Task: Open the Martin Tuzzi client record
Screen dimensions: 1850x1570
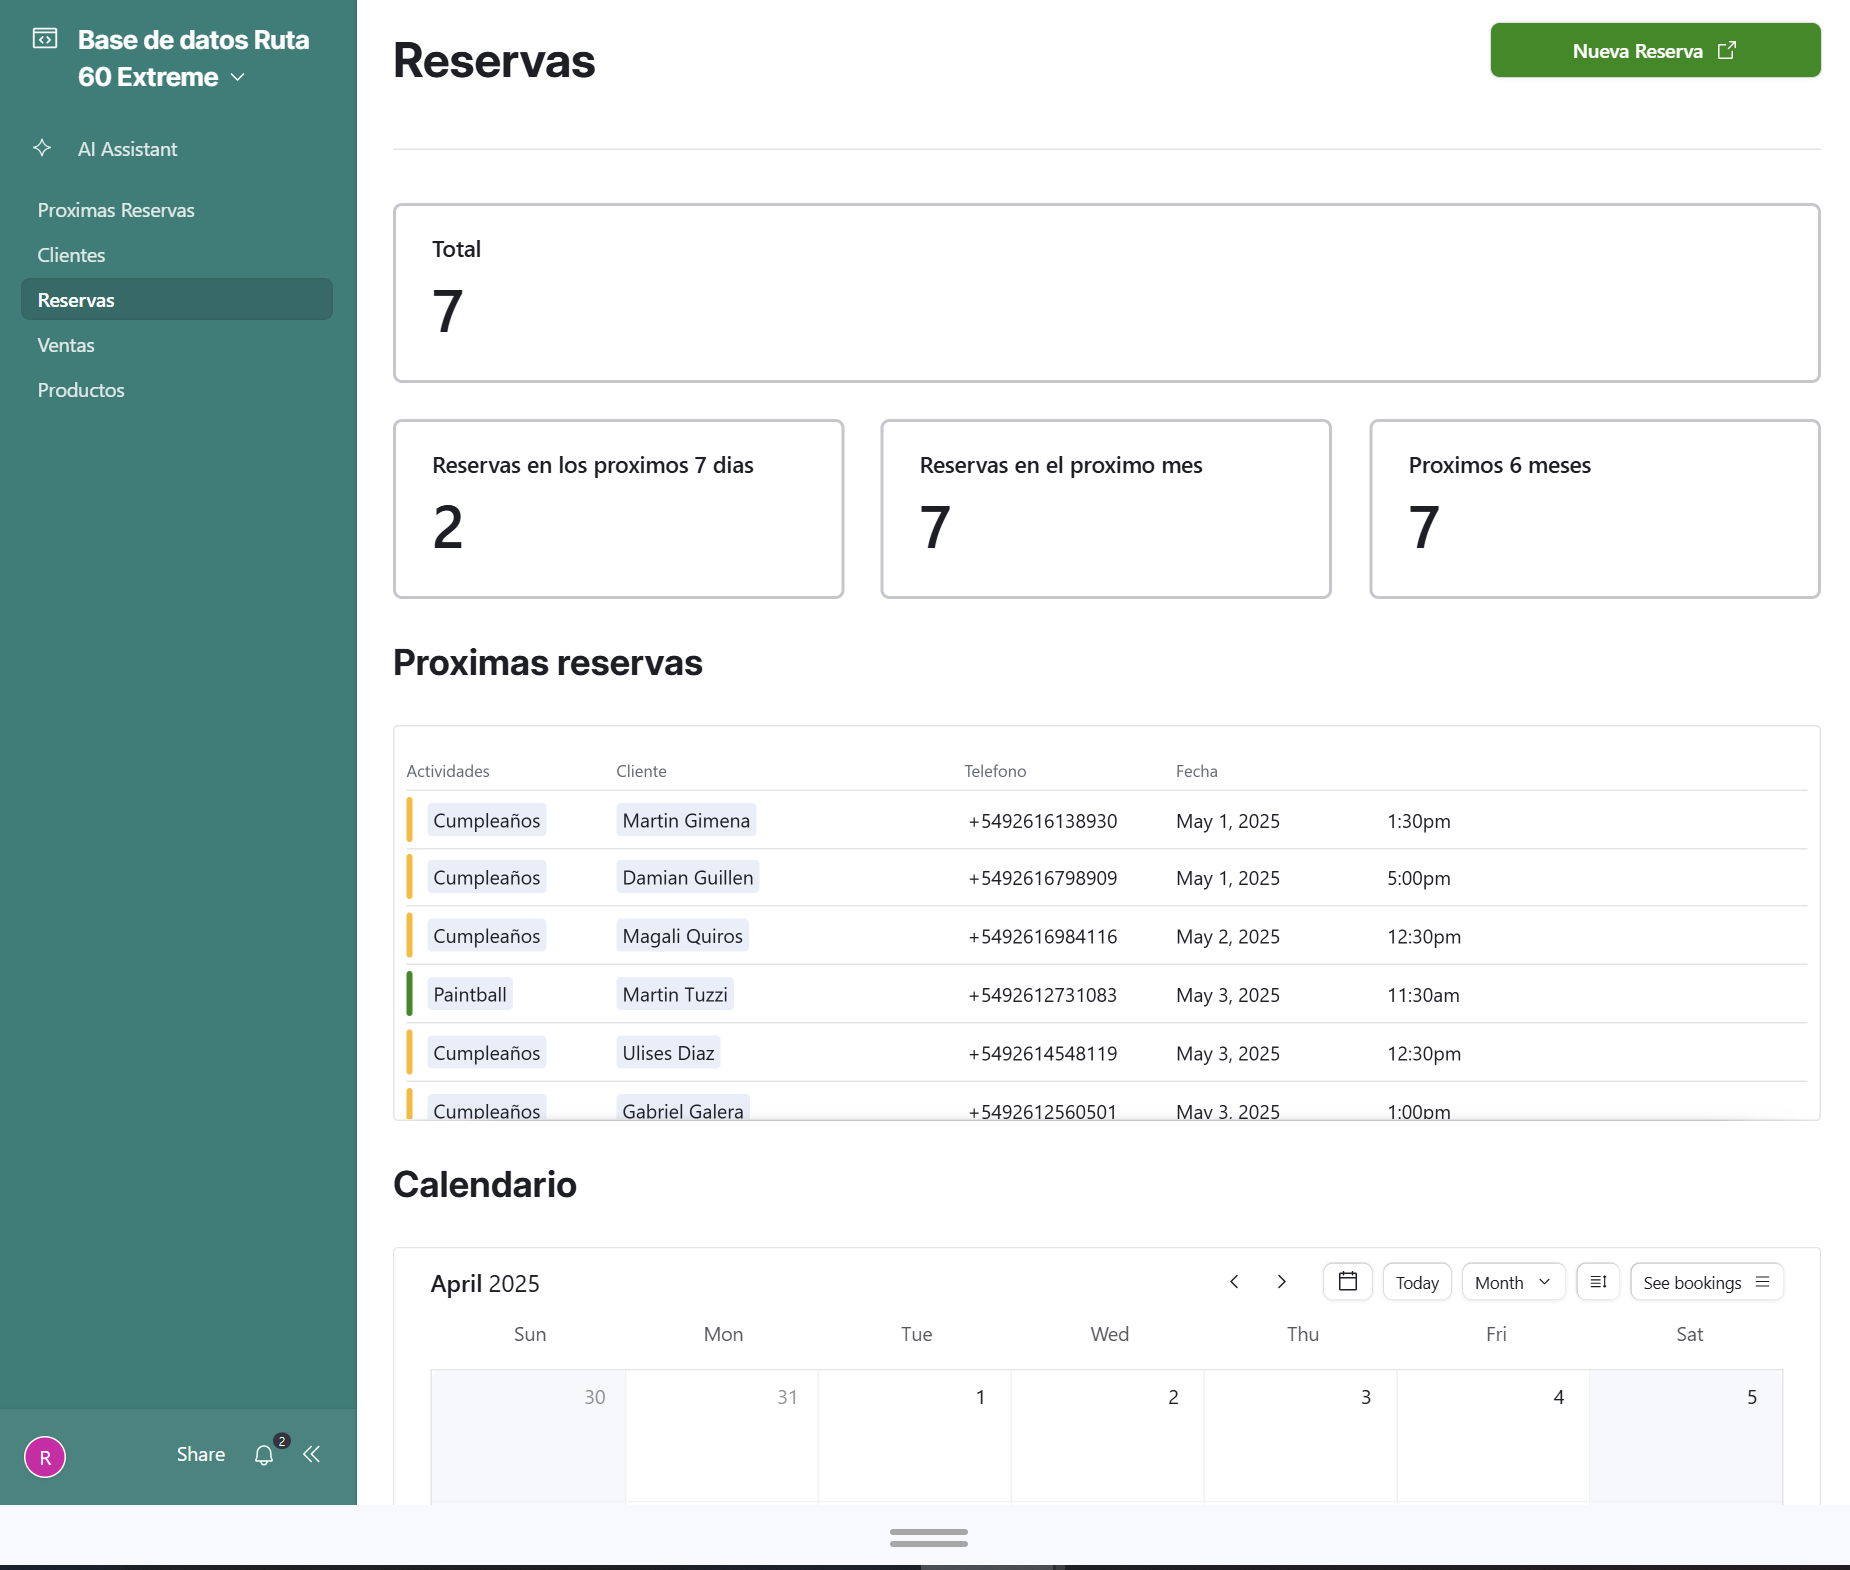Action: [x=675, y=995]
